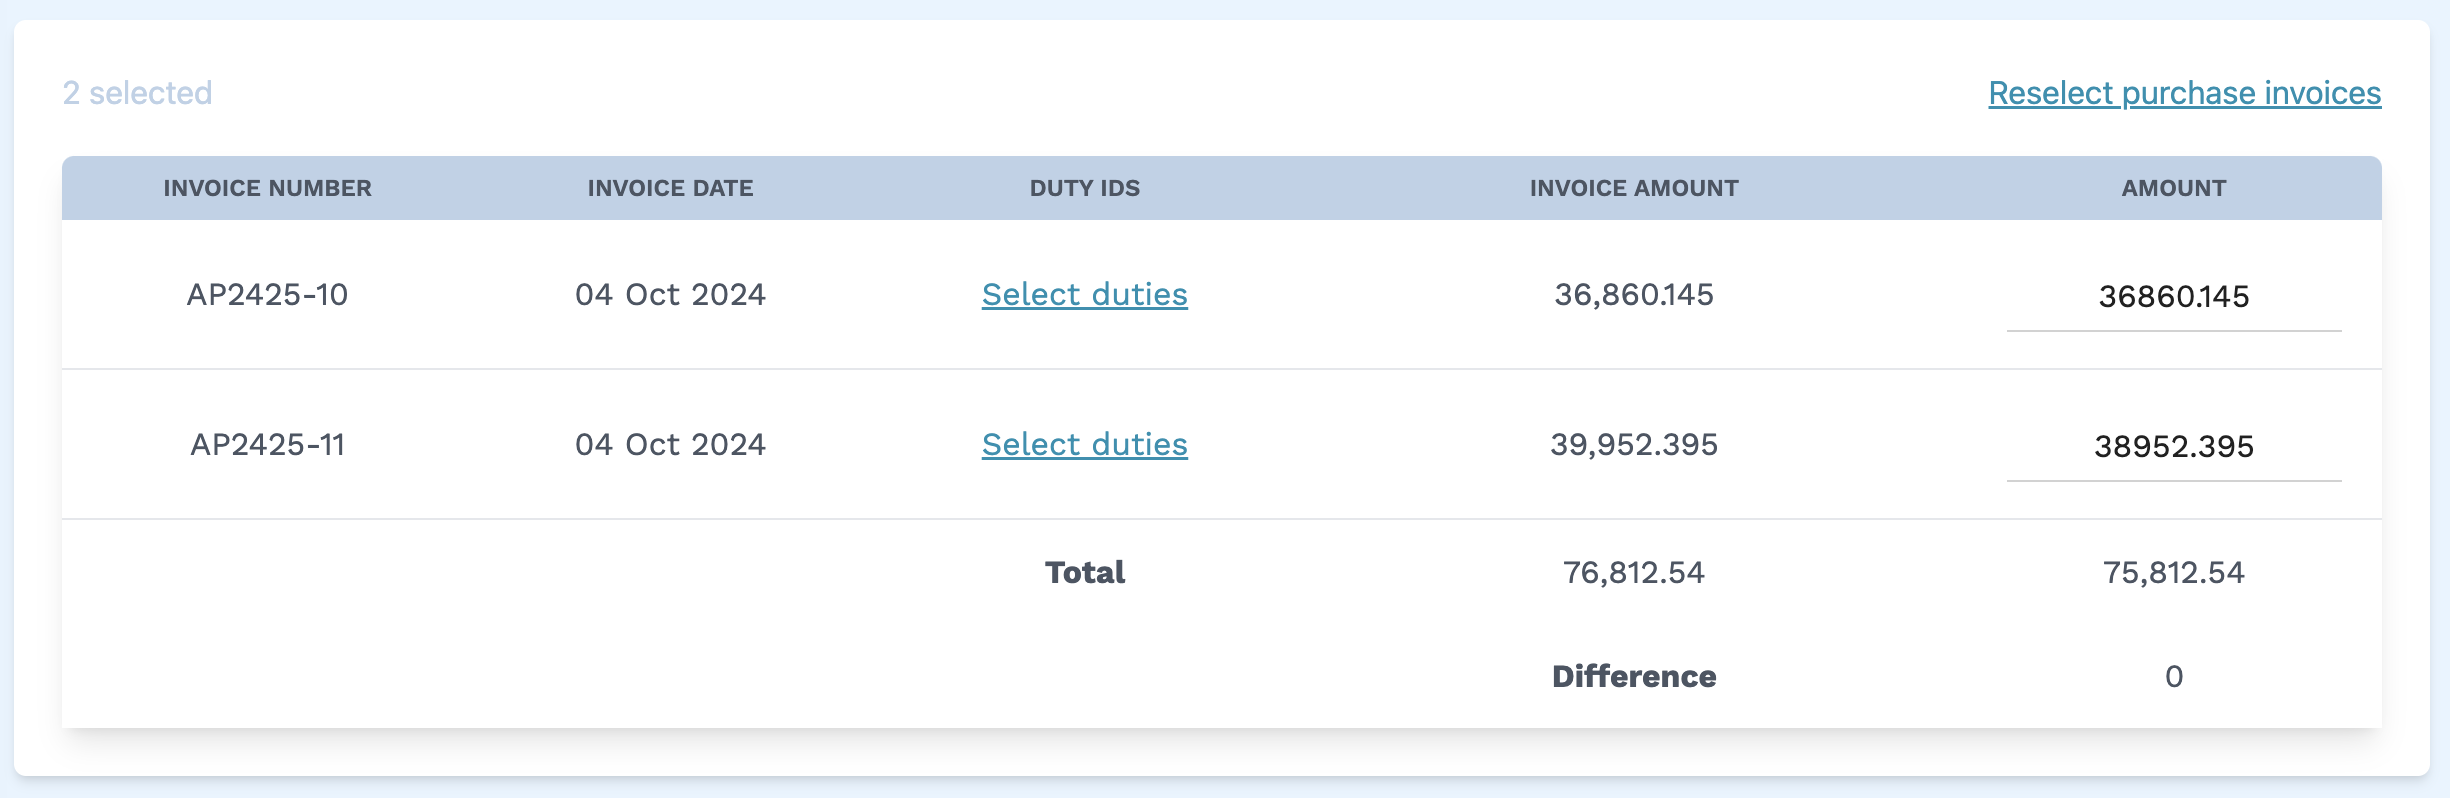
Task: Click the 36,860.145 invoice amount value
Action: pyautogui.click(x=1633, y=295)
